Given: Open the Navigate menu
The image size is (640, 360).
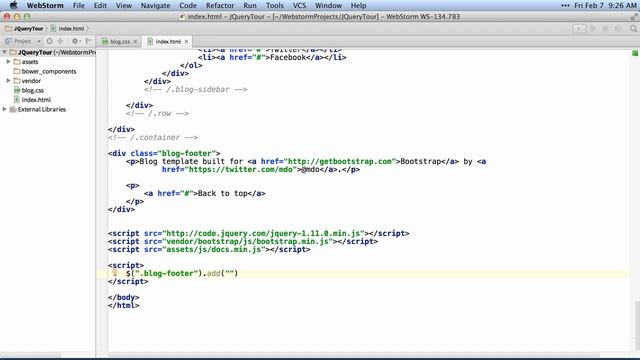Looking at the screenshot, I should 156,5.
